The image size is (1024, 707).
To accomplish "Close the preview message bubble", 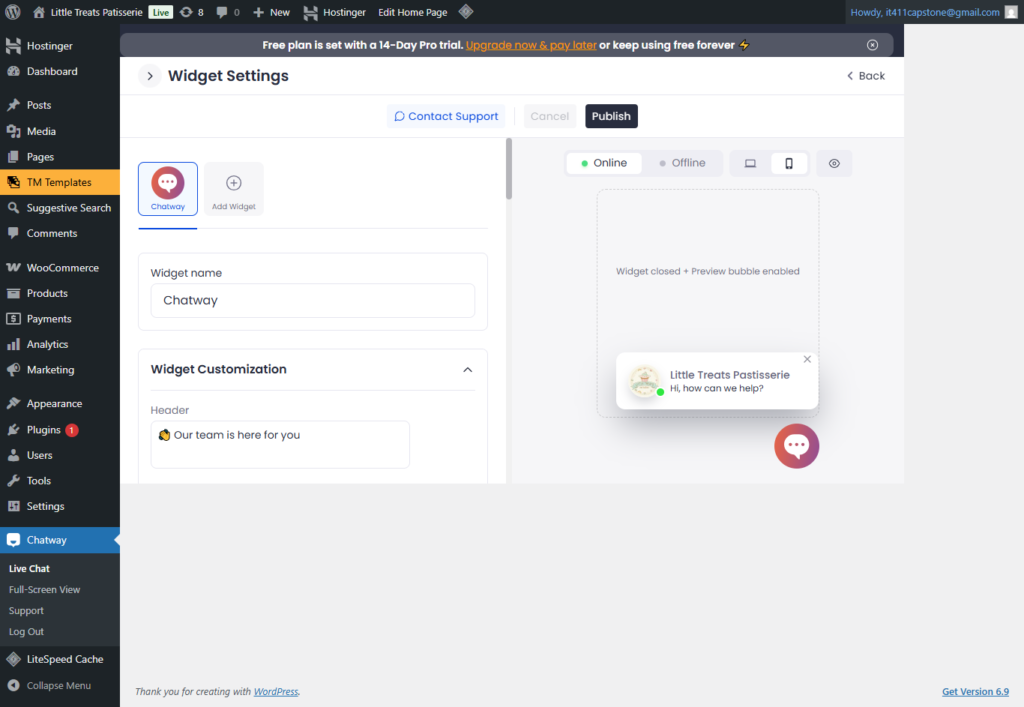I will point(807,360).
